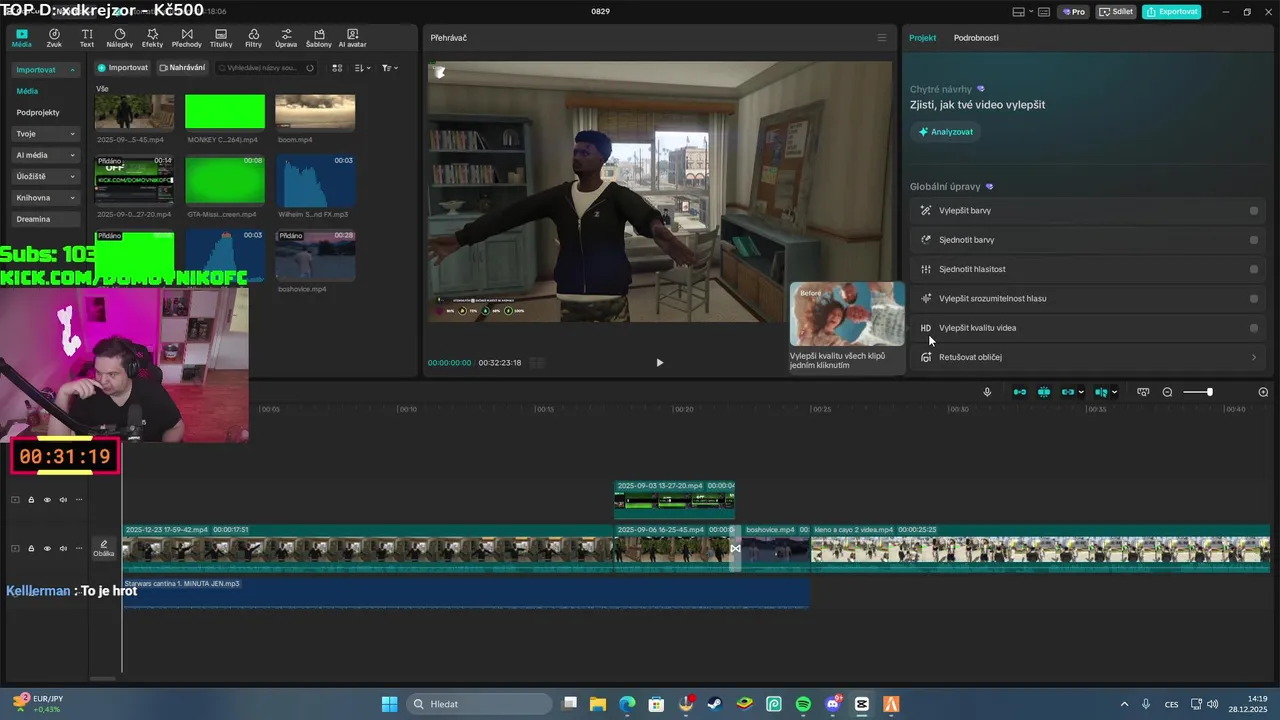1280x720 pixels.
Task: Select Média in the left sidebar
Action: click(x=27, y=91)
